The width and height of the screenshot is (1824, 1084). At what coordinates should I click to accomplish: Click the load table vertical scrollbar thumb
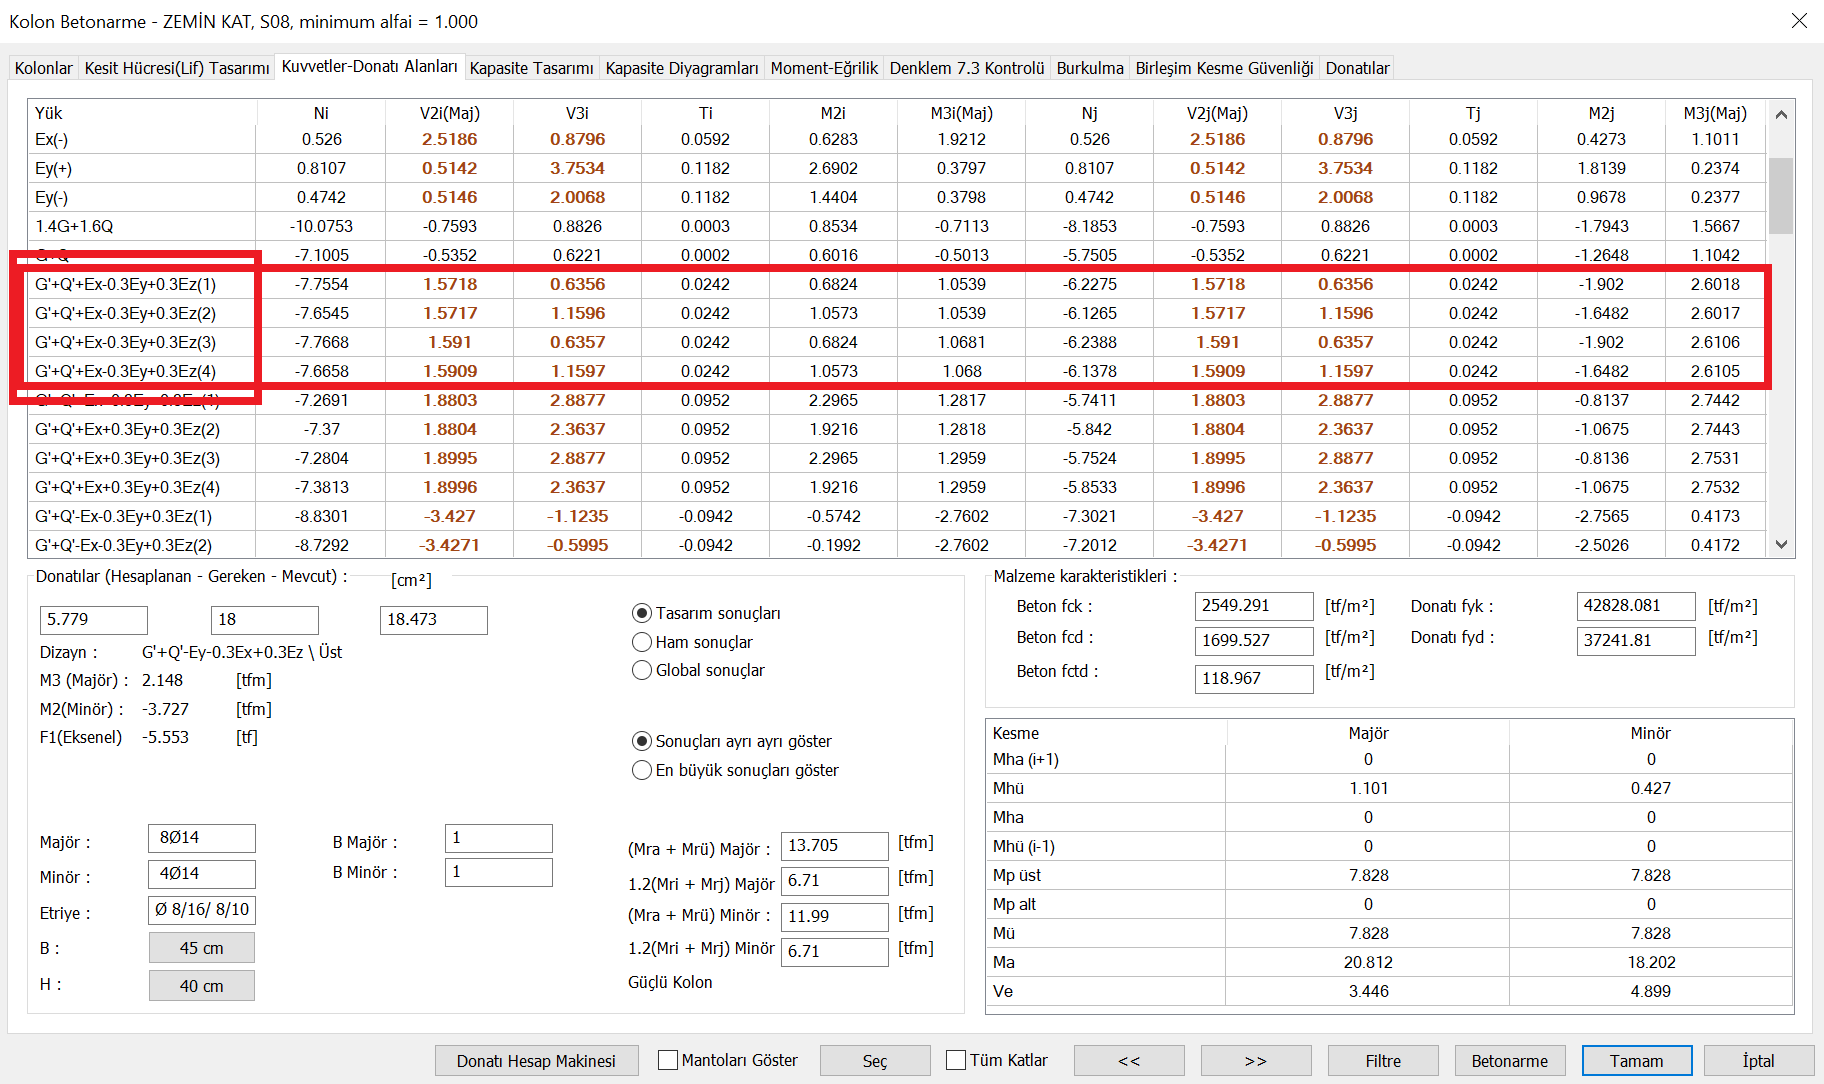click(x=1781, y=195)
